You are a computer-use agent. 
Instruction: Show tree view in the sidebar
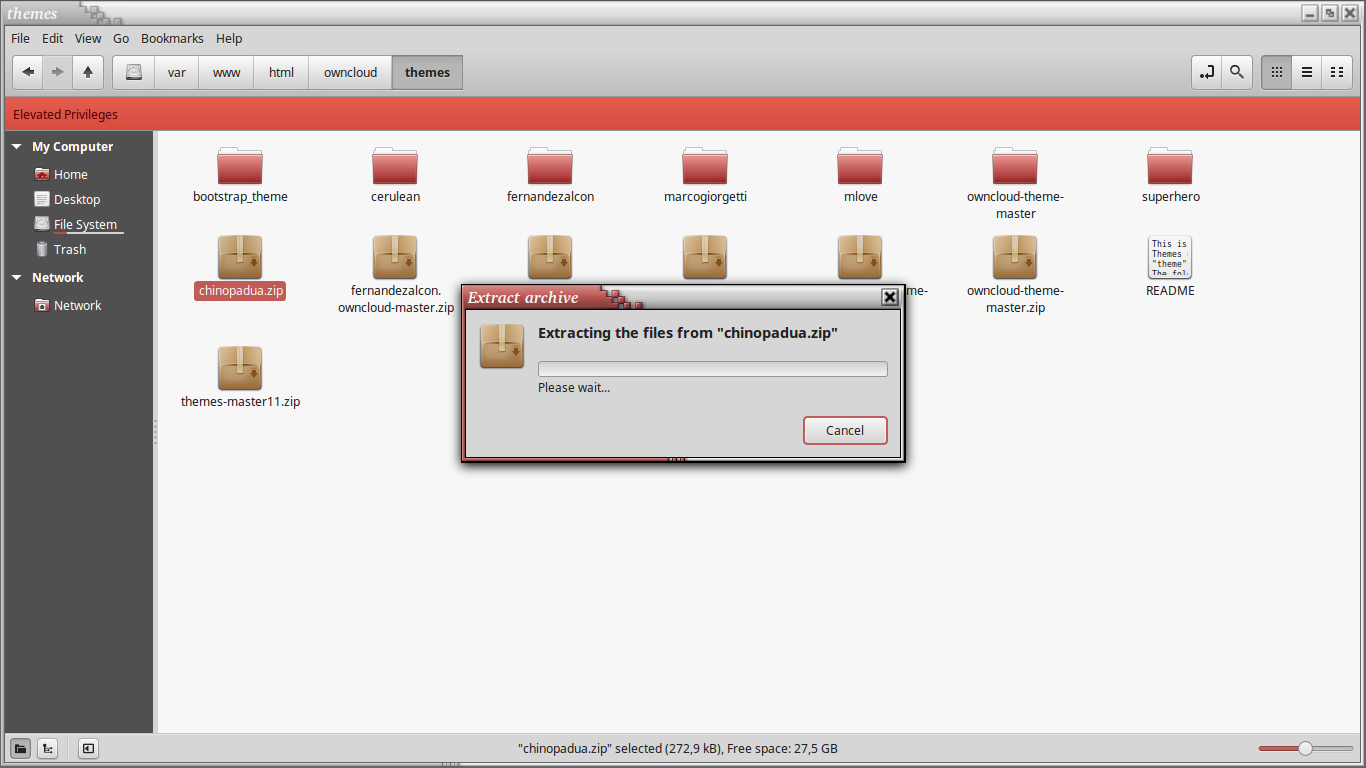coord(47,748)
